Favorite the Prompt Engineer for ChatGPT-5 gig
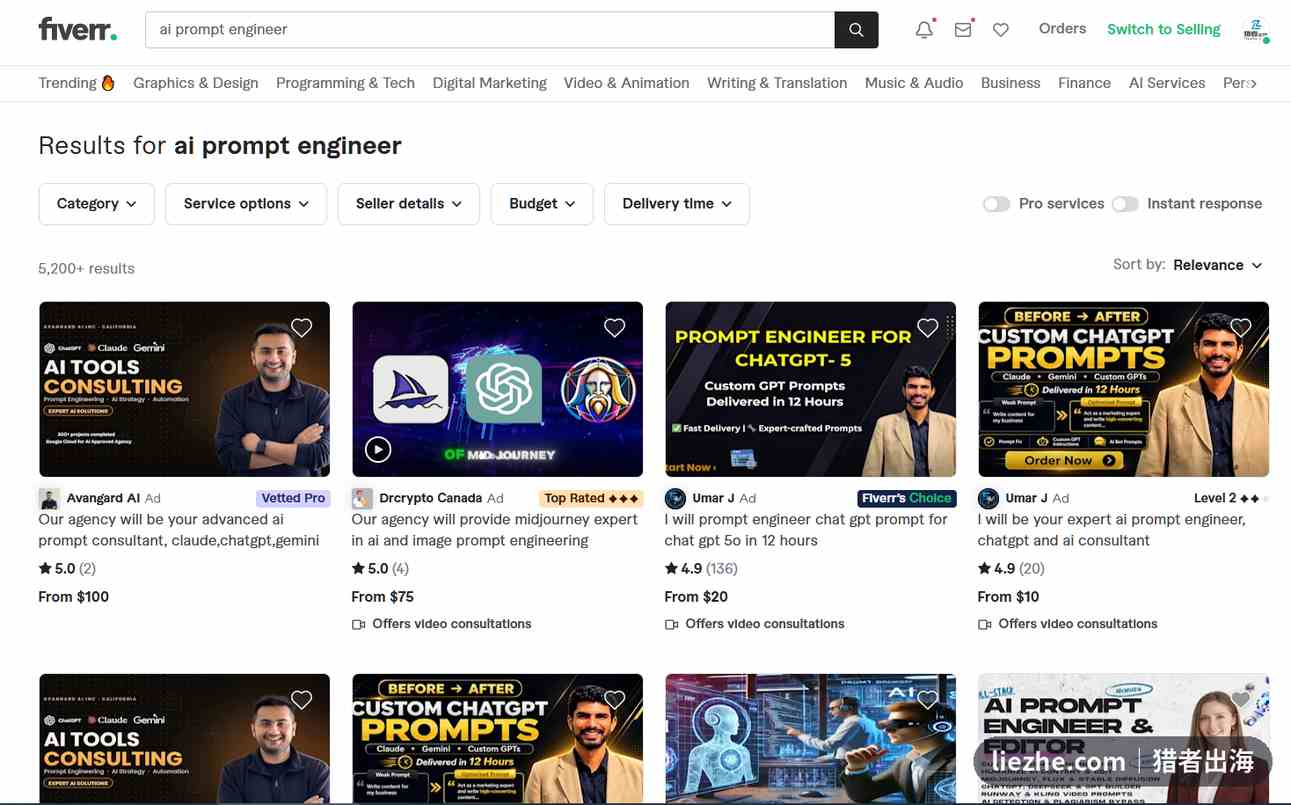Screen dimensions: 1291x805 click(x=927, y=327)
